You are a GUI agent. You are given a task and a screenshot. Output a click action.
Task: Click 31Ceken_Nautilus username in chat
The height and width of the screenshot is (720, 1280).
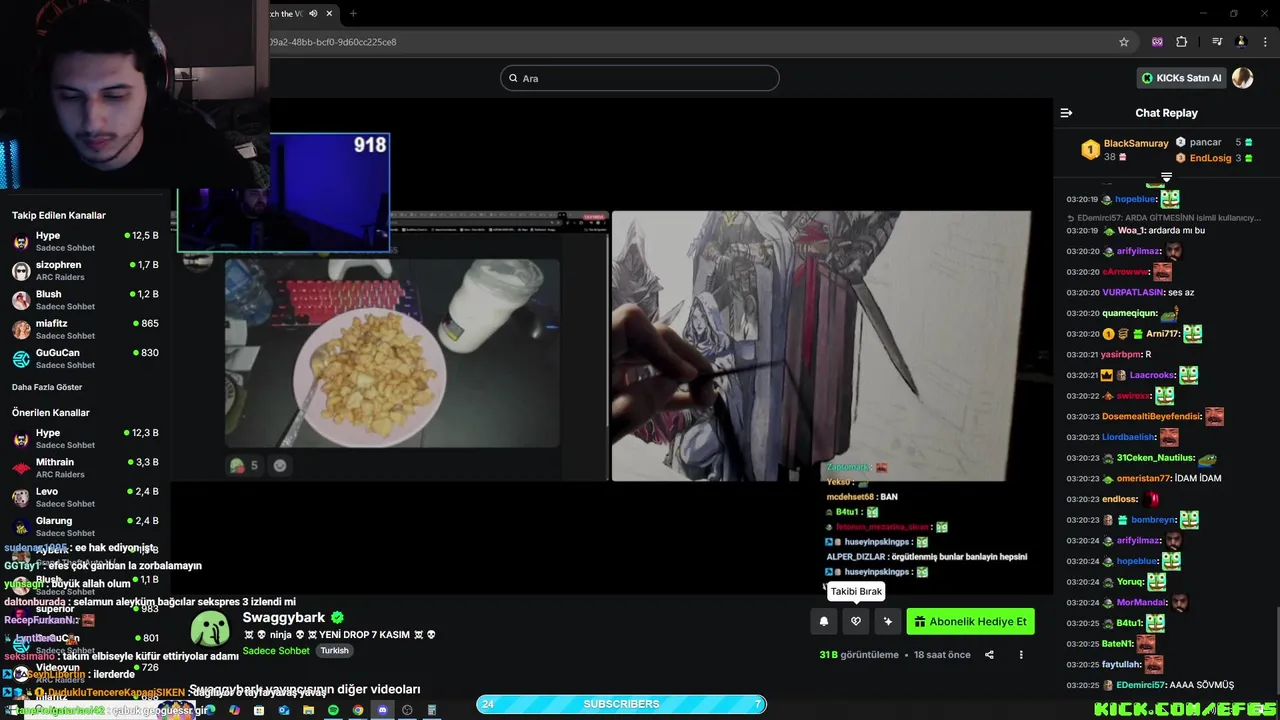pyautogui.click(x=1156, y=458)
